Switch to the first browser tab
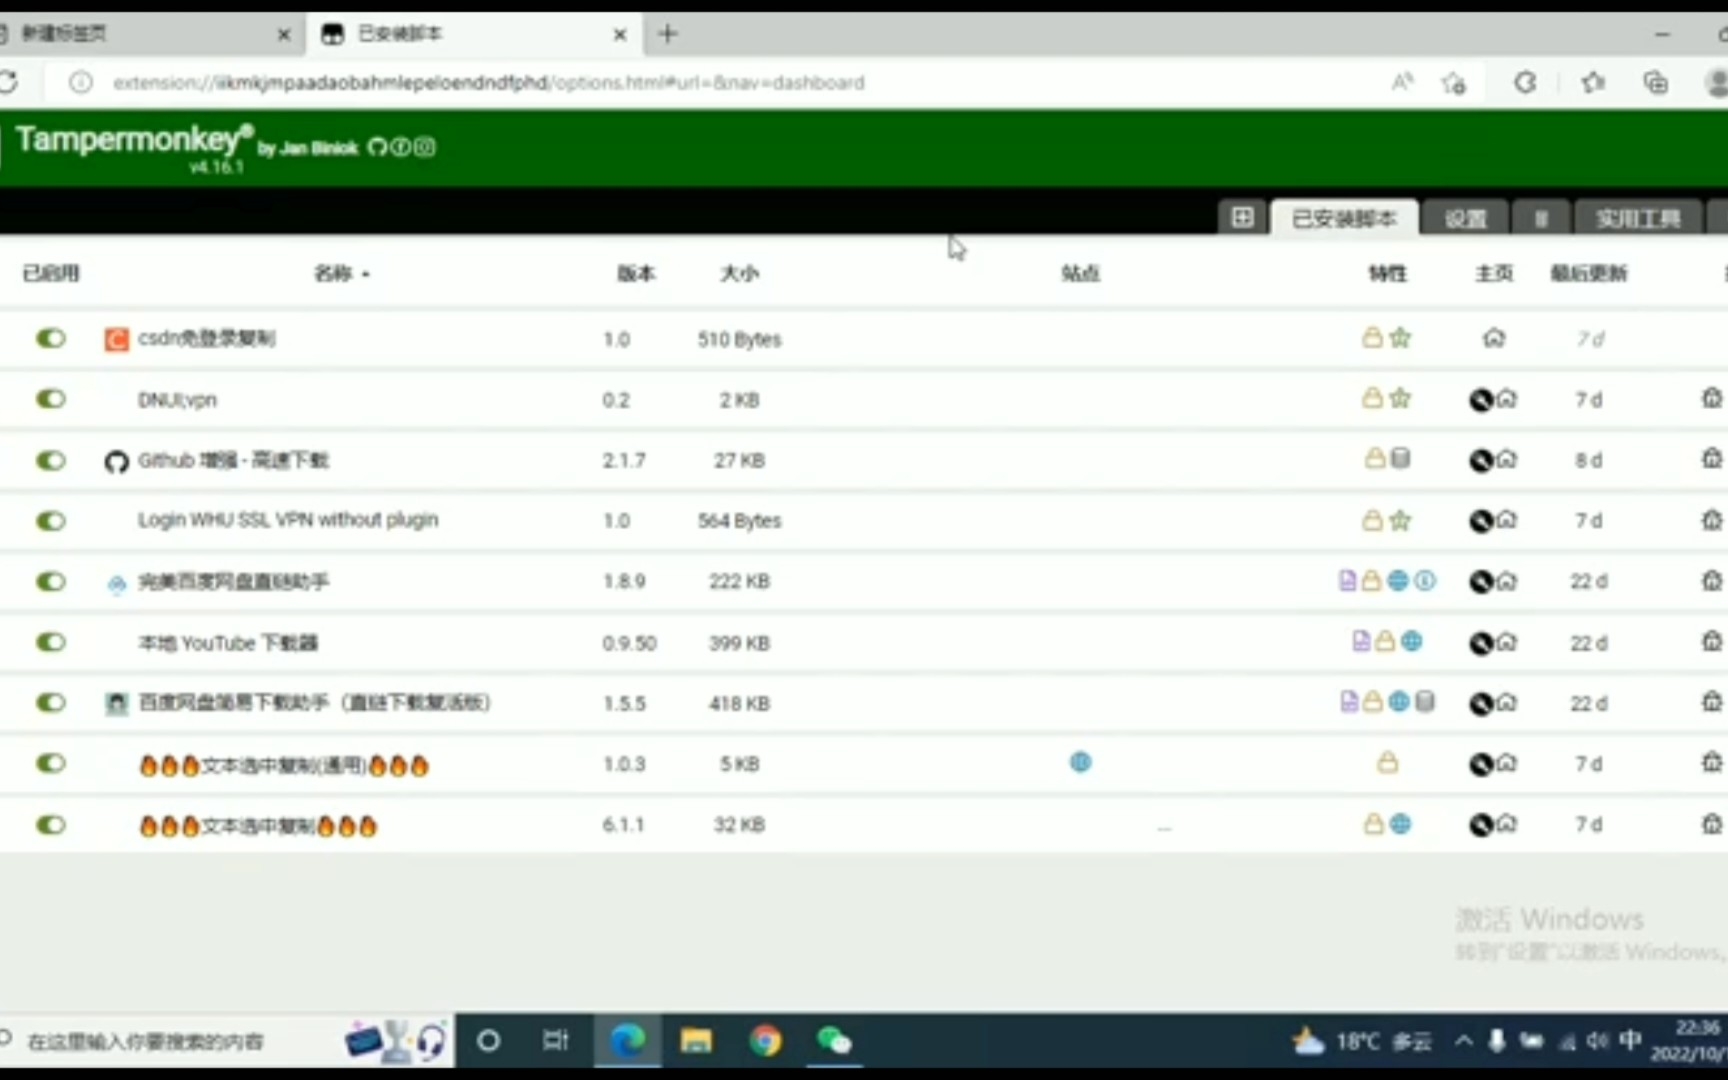 tap(150, 34)
